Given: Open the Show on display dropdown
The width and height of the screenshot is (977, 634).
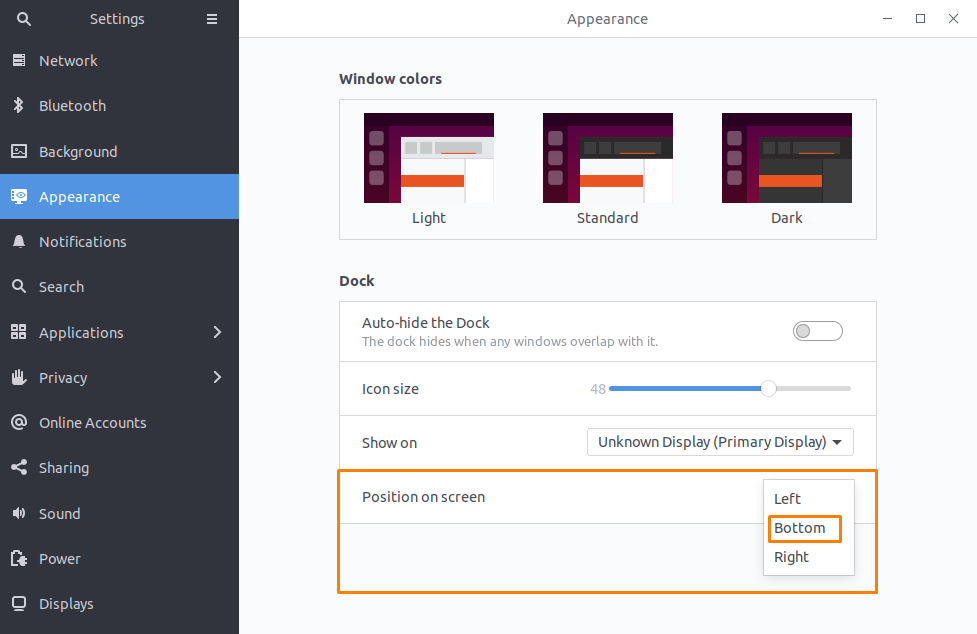Looking at the screenshot, I should tap(720, 442).
